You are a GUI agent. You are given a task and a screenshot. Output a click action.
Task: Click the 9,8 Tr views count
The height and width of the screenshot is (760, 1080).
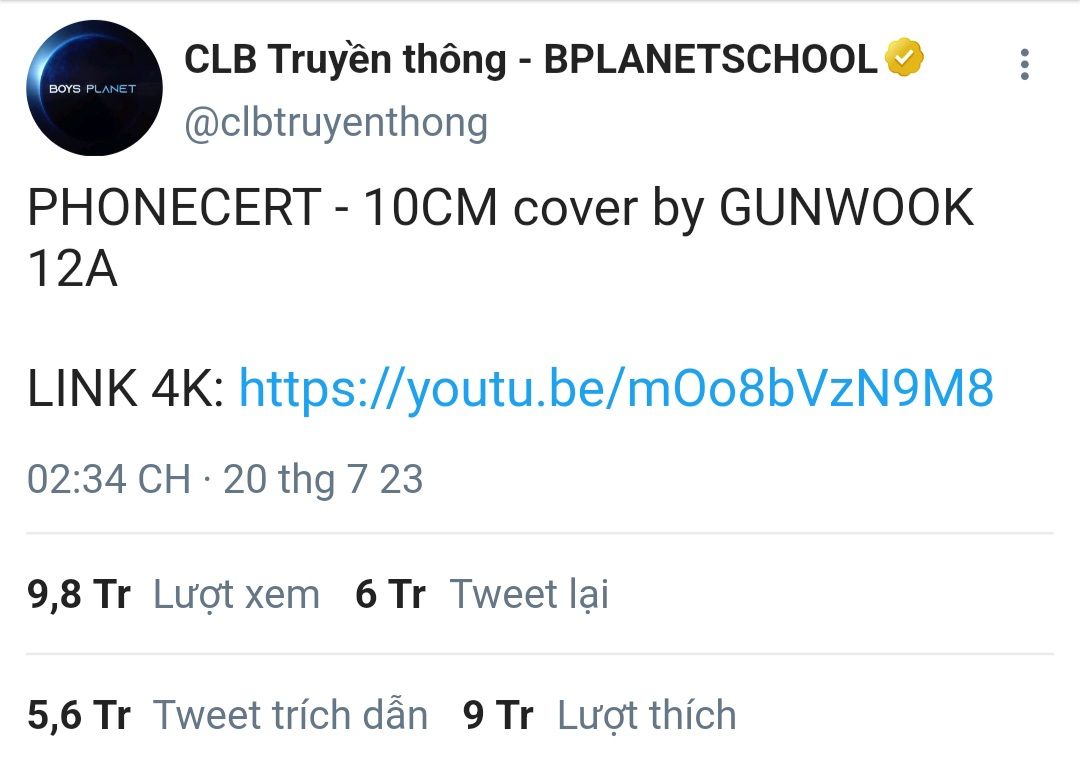[x=79, y=594]
